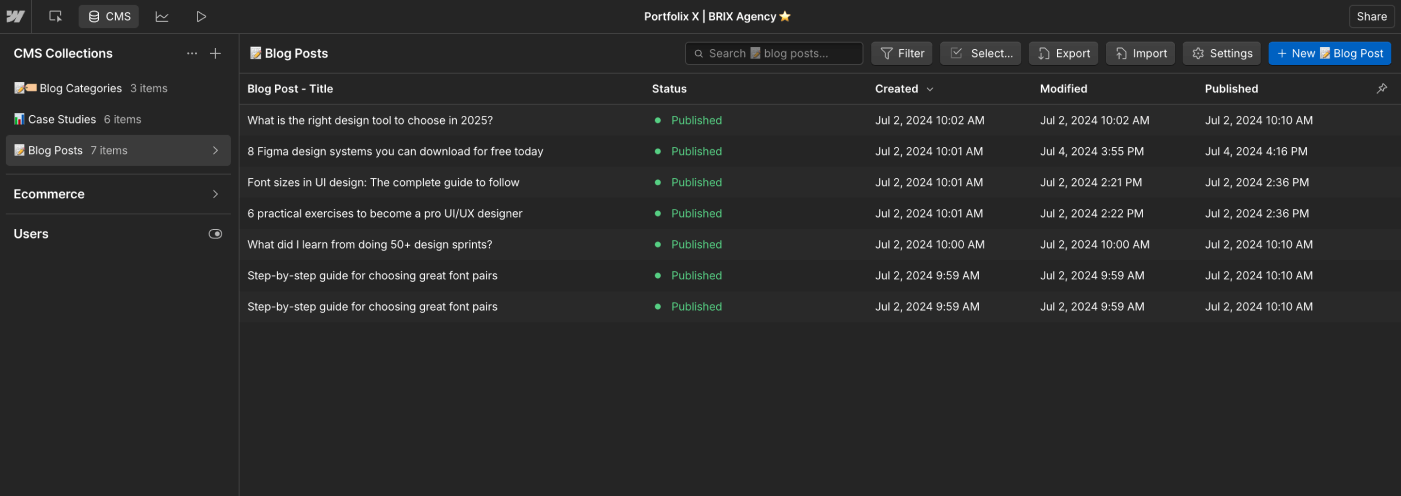The image size is (1401, 496).
Task: Select the Blog Posts collection
Action: click(119, 150)
